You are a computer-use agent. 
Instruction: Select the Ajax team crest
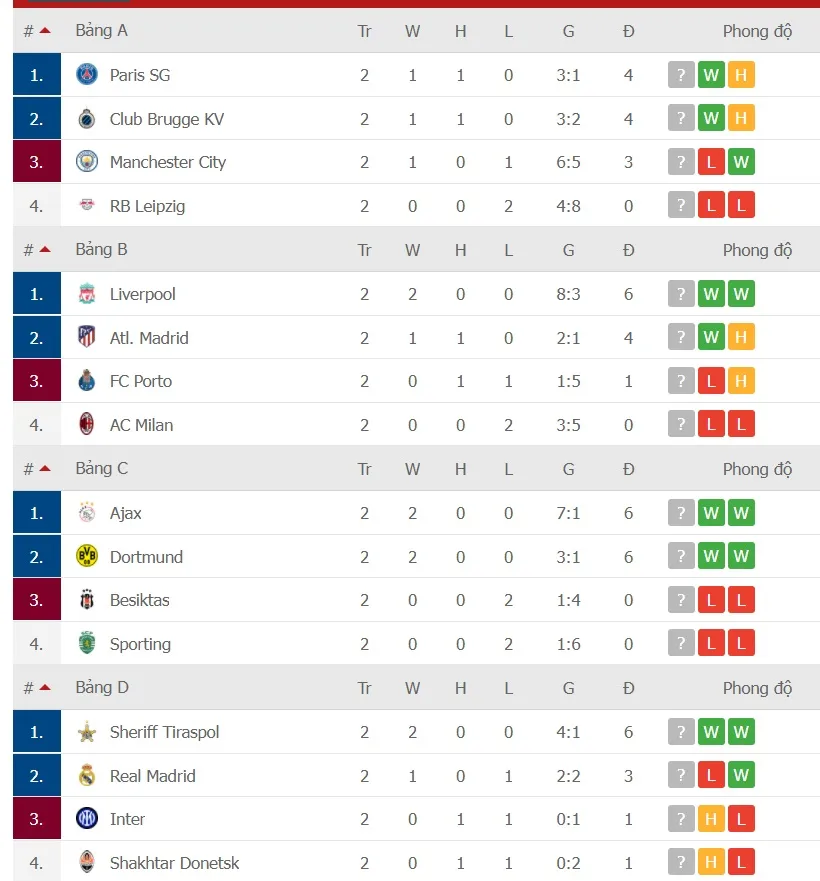[x=86, y=512]
